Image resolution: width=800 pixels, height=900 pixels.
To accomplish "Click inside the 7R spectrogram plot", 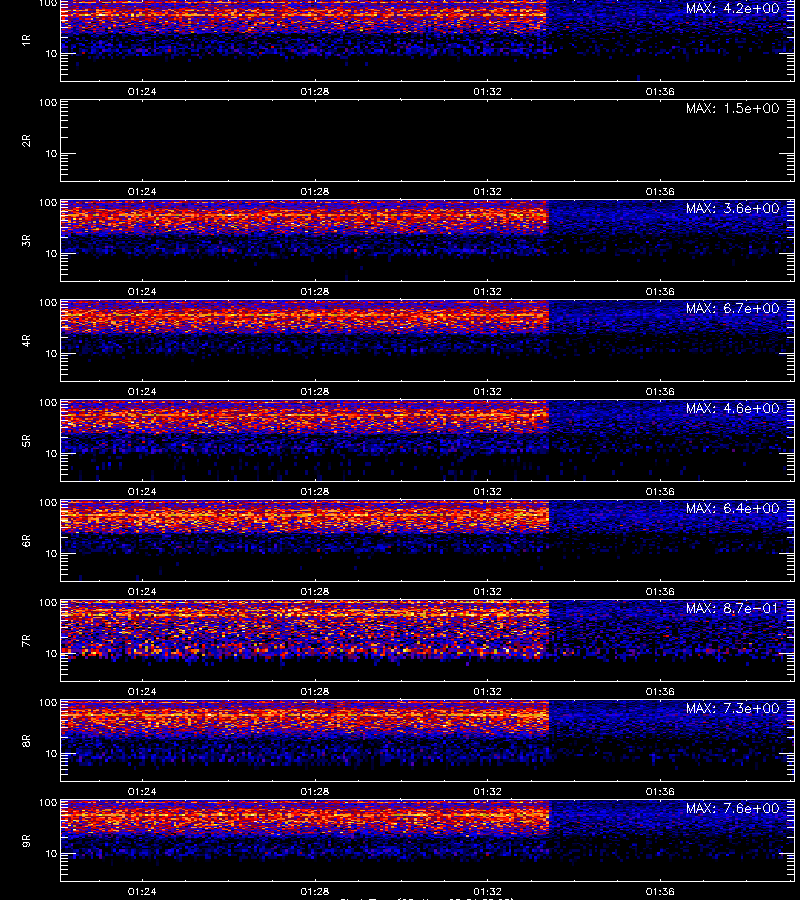I will click(428, 641).
